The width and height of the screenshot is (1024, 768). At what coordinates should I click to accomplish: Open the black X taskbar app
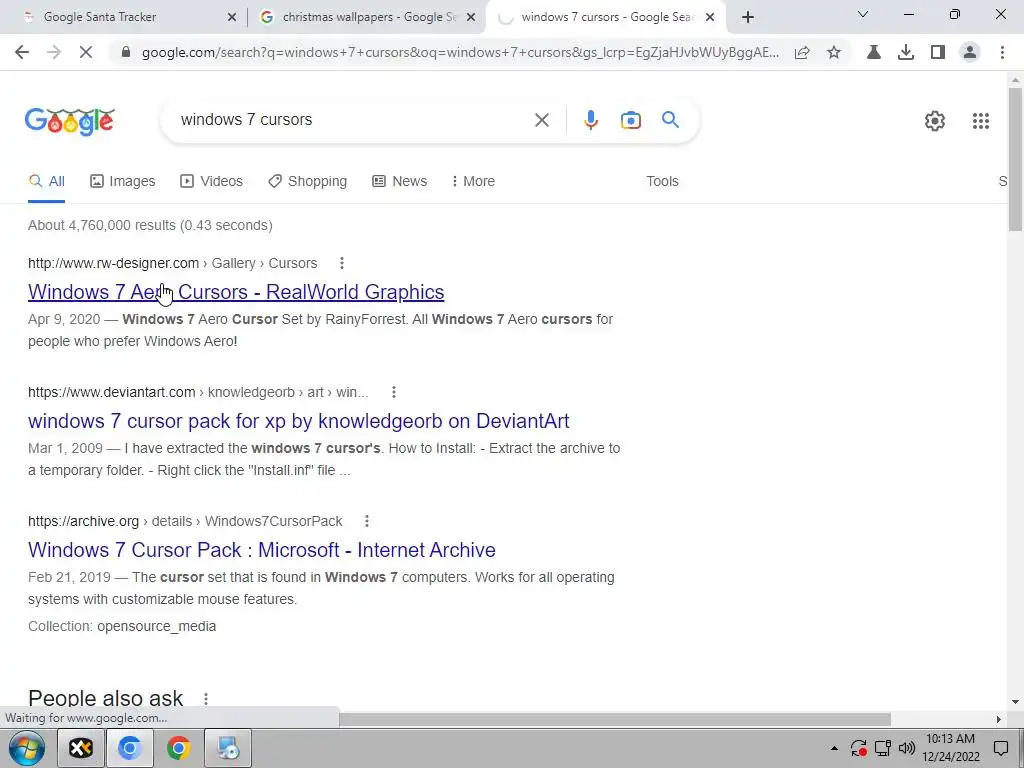(81, 748)
